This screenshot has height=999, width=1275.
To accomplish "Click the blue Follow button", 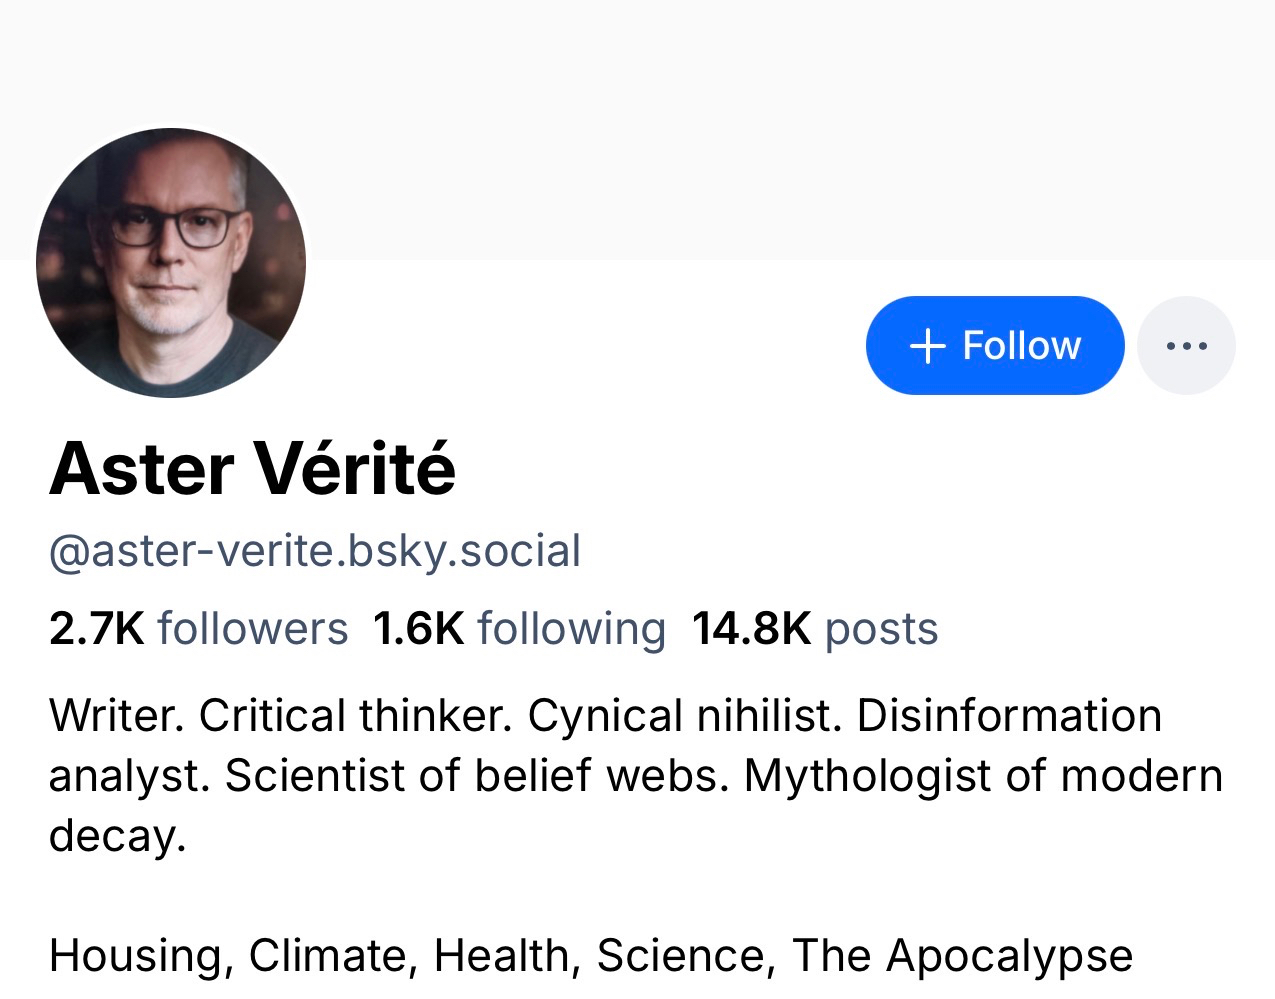I will coord(995,345).
